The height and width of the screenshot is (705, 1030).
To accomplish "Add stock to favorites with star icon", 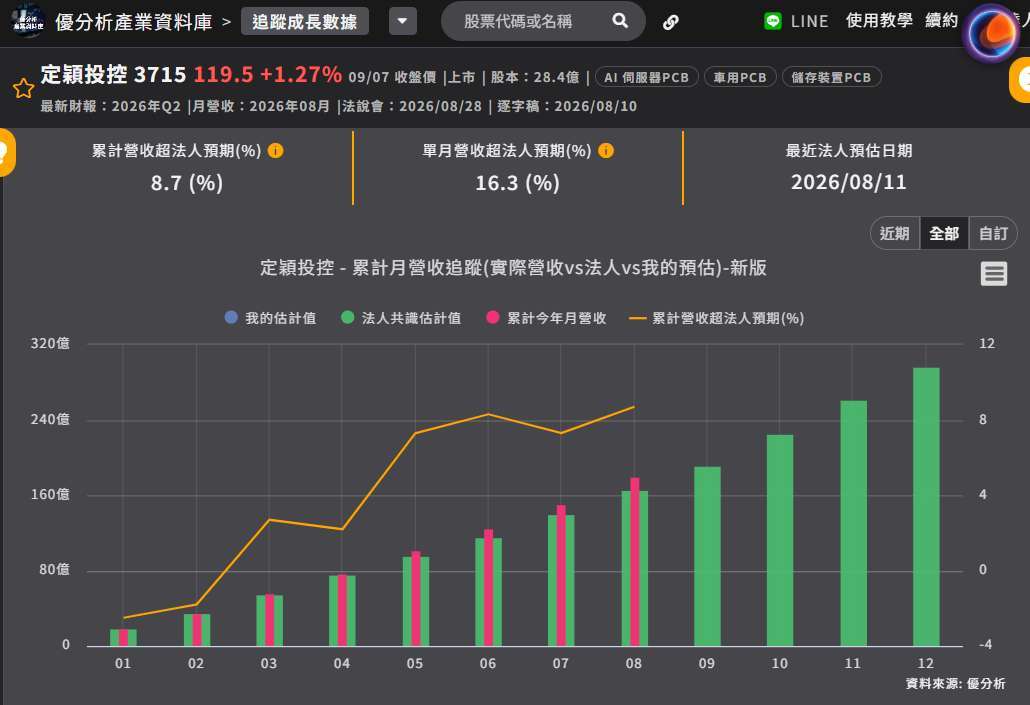I will tap(24, 88).
